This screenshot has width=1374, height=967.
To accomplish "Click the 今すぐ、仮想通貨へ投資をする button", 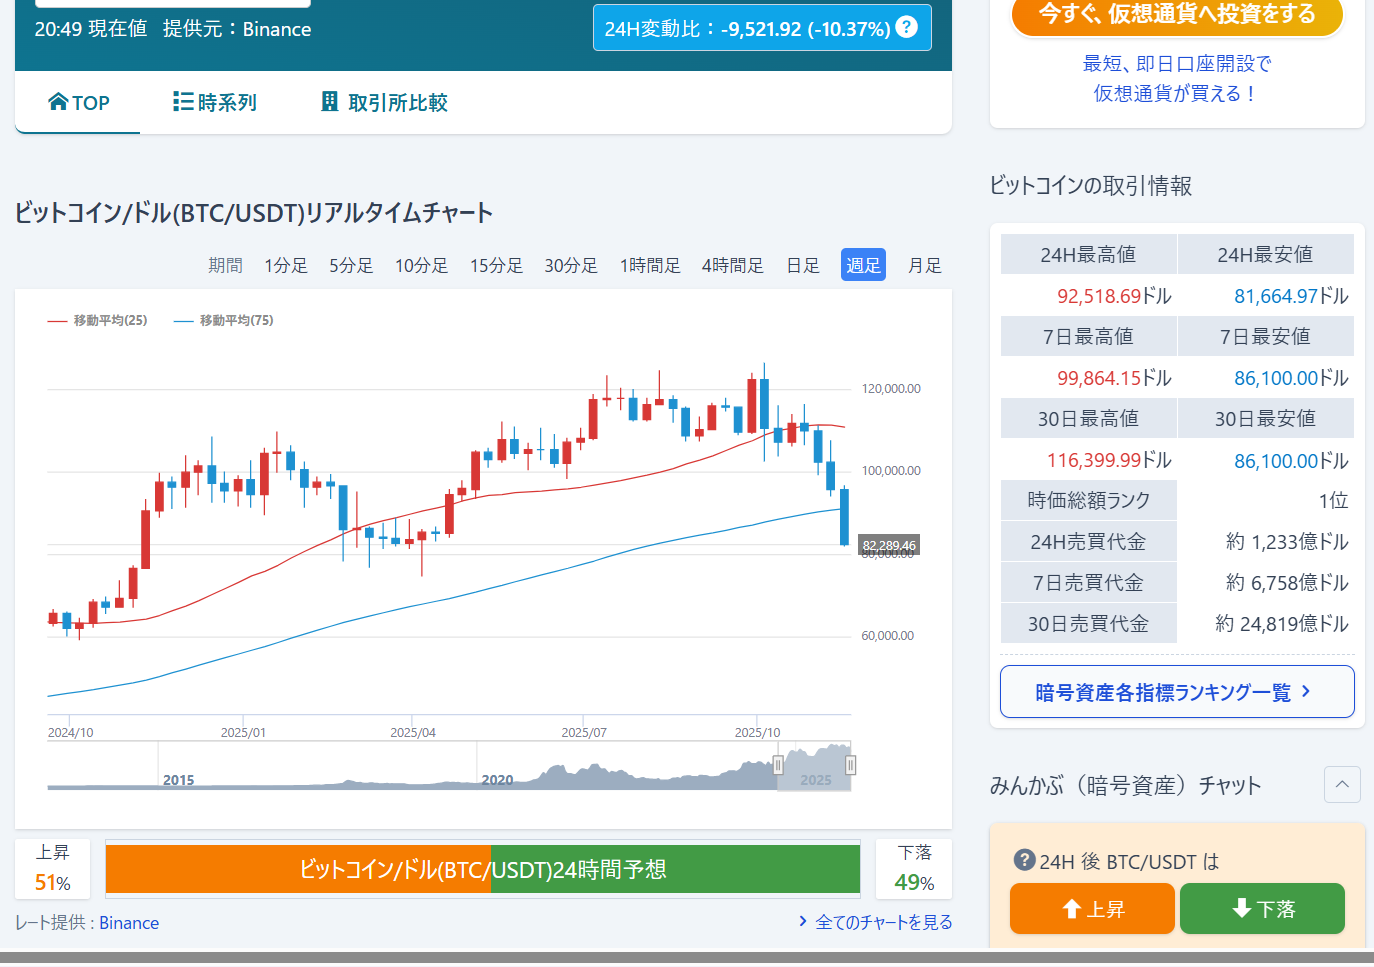I will point(1177,14).
